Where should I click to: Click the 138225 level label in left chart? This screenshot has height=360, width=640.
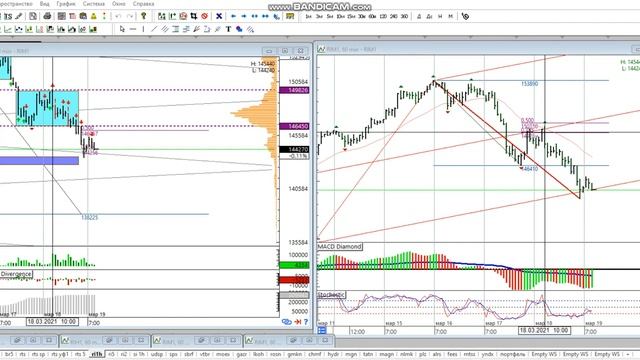coord(89,218)
